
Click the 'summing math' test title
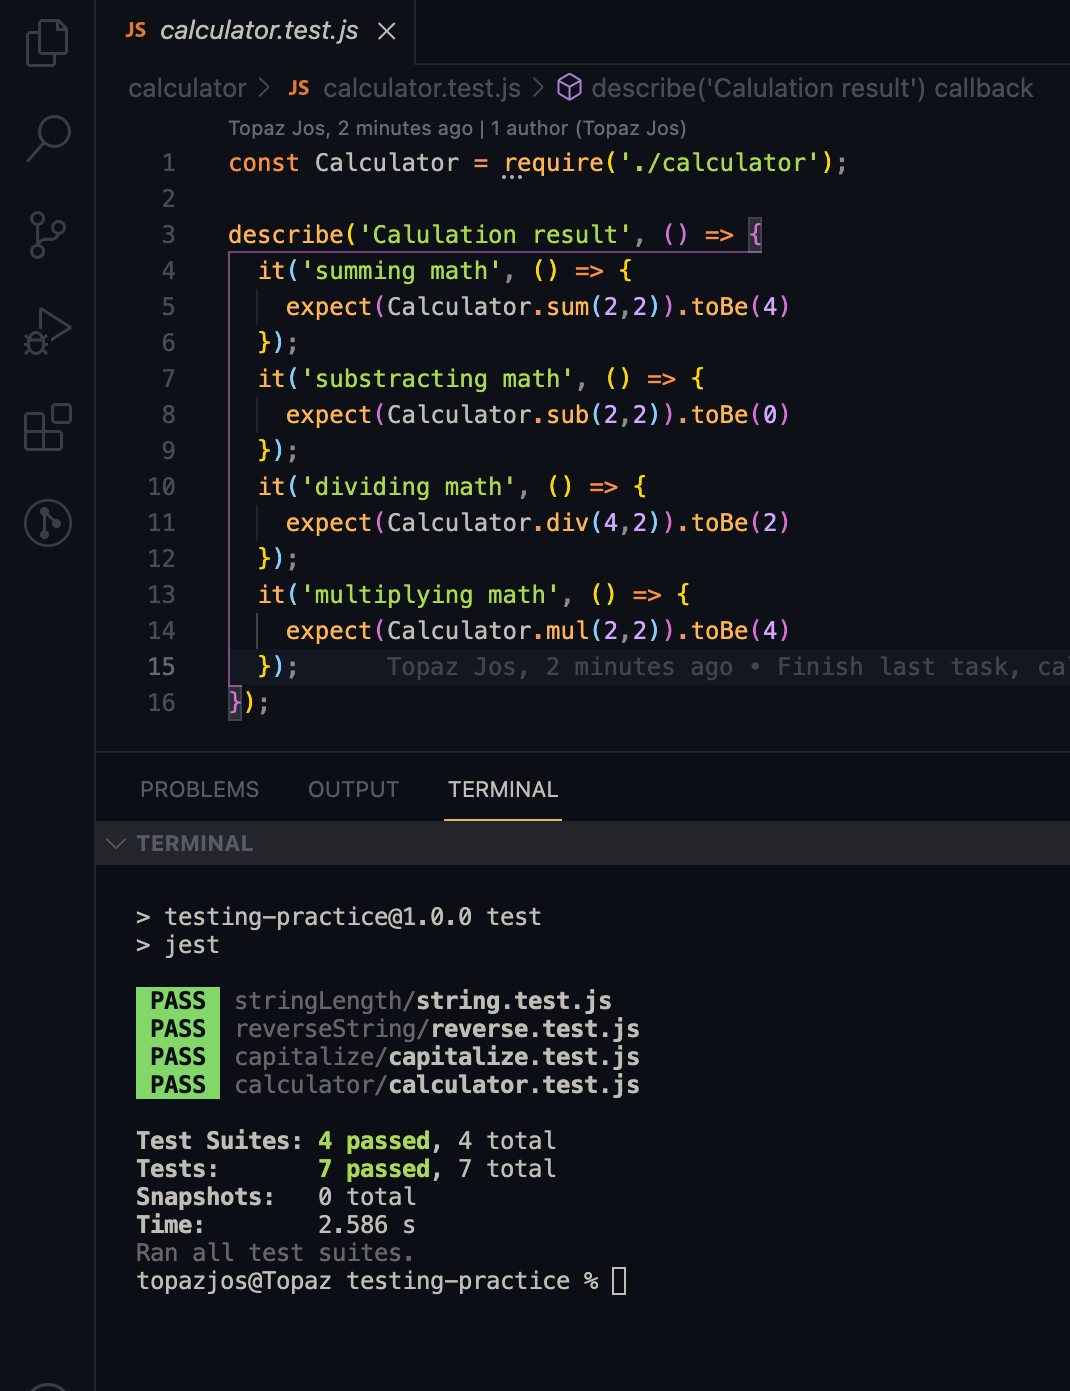401,271
